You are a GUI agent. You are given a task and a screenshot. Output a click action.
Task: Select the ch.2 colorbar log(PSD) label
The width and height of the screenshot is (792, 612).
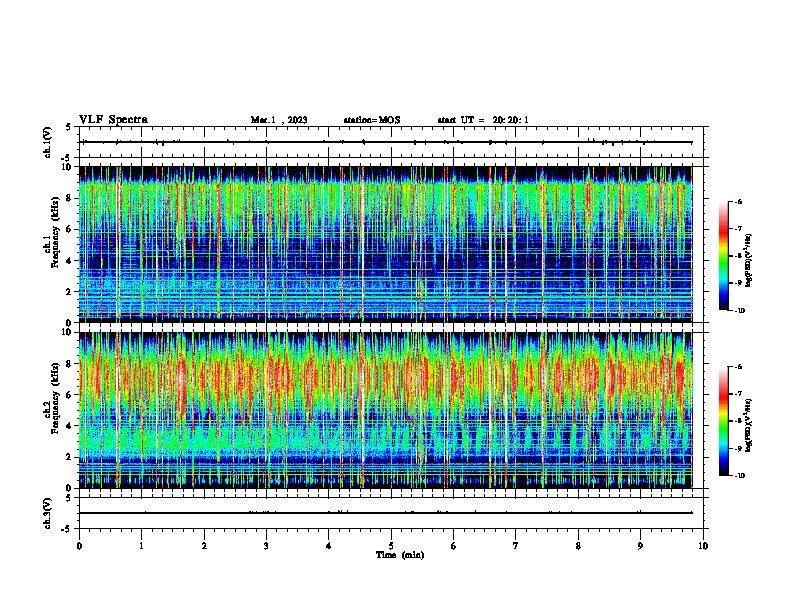[749, 426]
